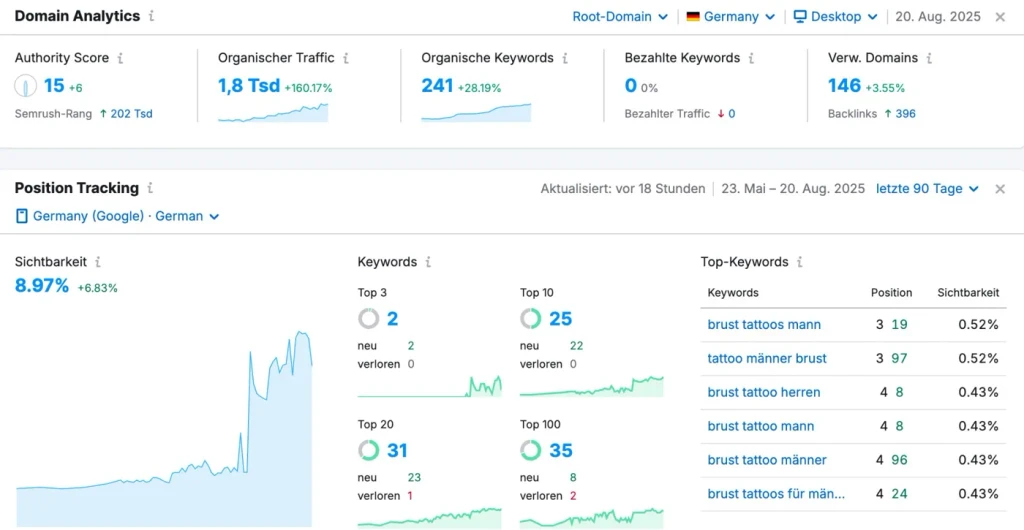Click the Organische Keywords sparkline chart
This screenshot has width=1024, height=530.
click(476, 112)
